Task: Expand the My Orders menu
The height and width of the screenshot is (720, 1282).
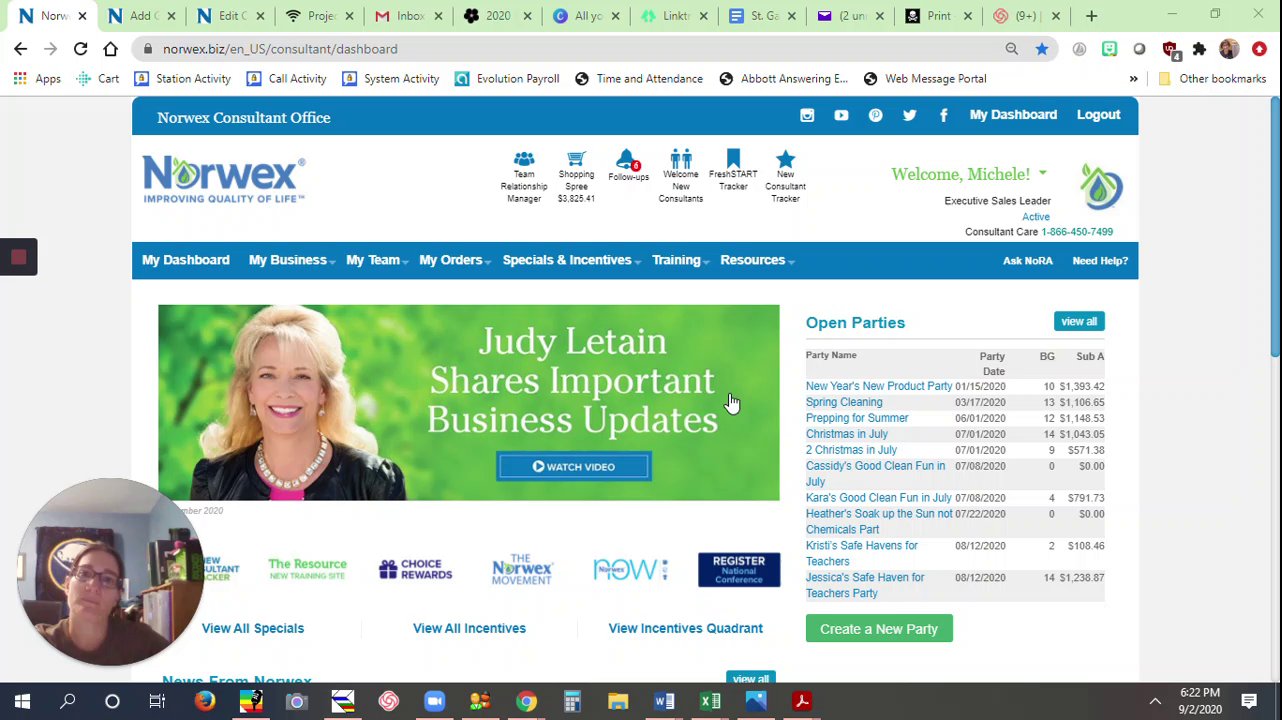Action: coord(454,260)
